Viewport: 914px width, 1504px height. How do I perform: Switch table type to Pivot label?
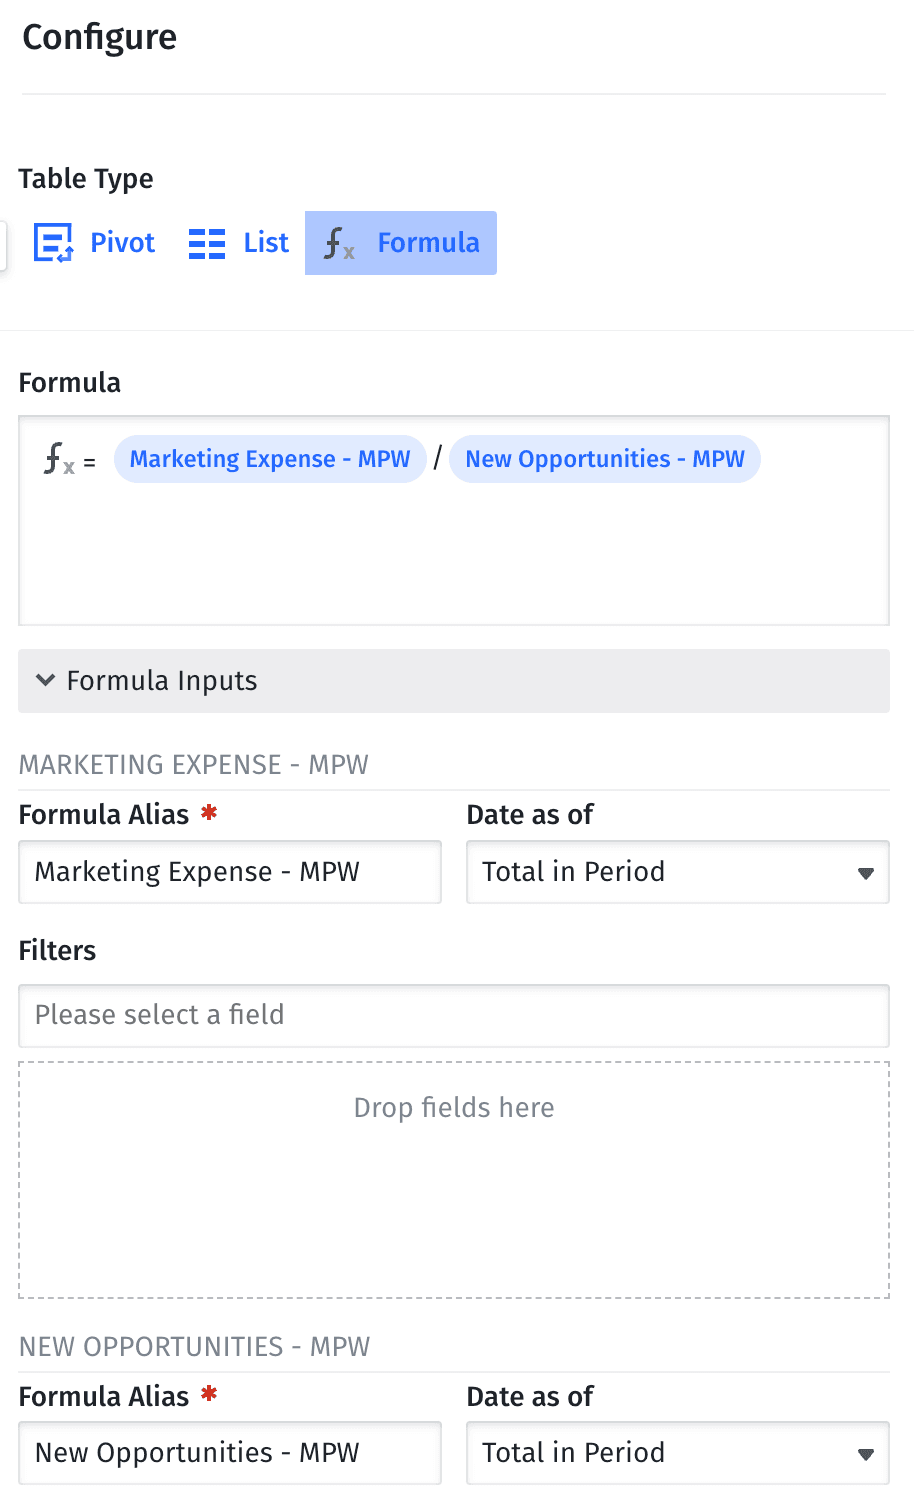point(122,243)
